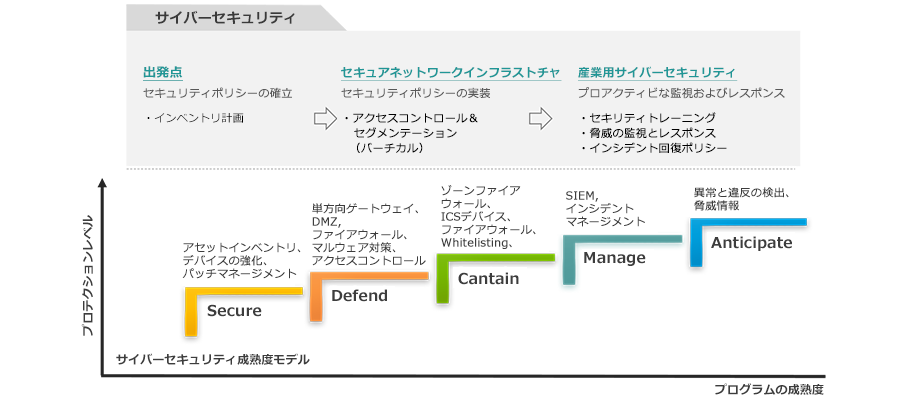Select the text DMZ
This screenshot has height=400, width=910.
324,222
